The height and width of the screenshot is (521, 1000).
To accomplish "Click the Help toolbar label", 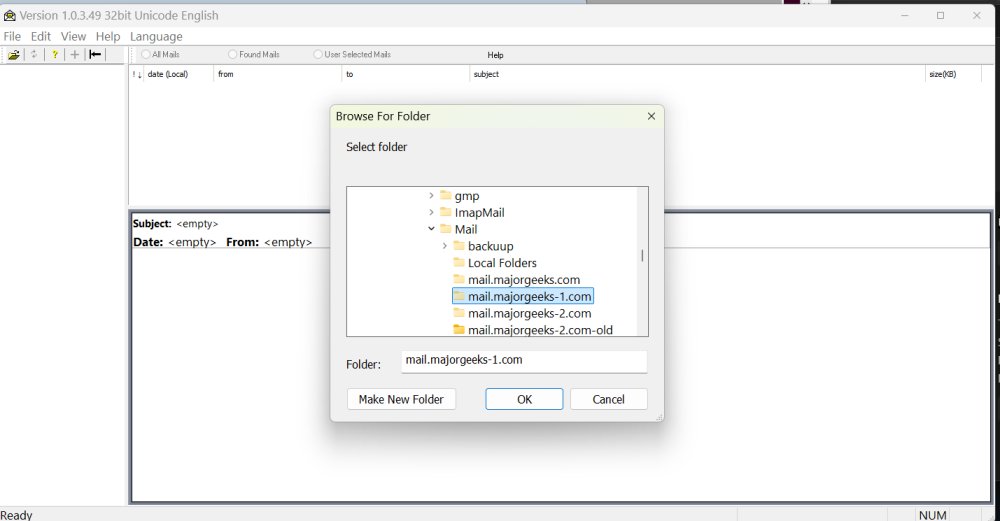I will (496, 55).
